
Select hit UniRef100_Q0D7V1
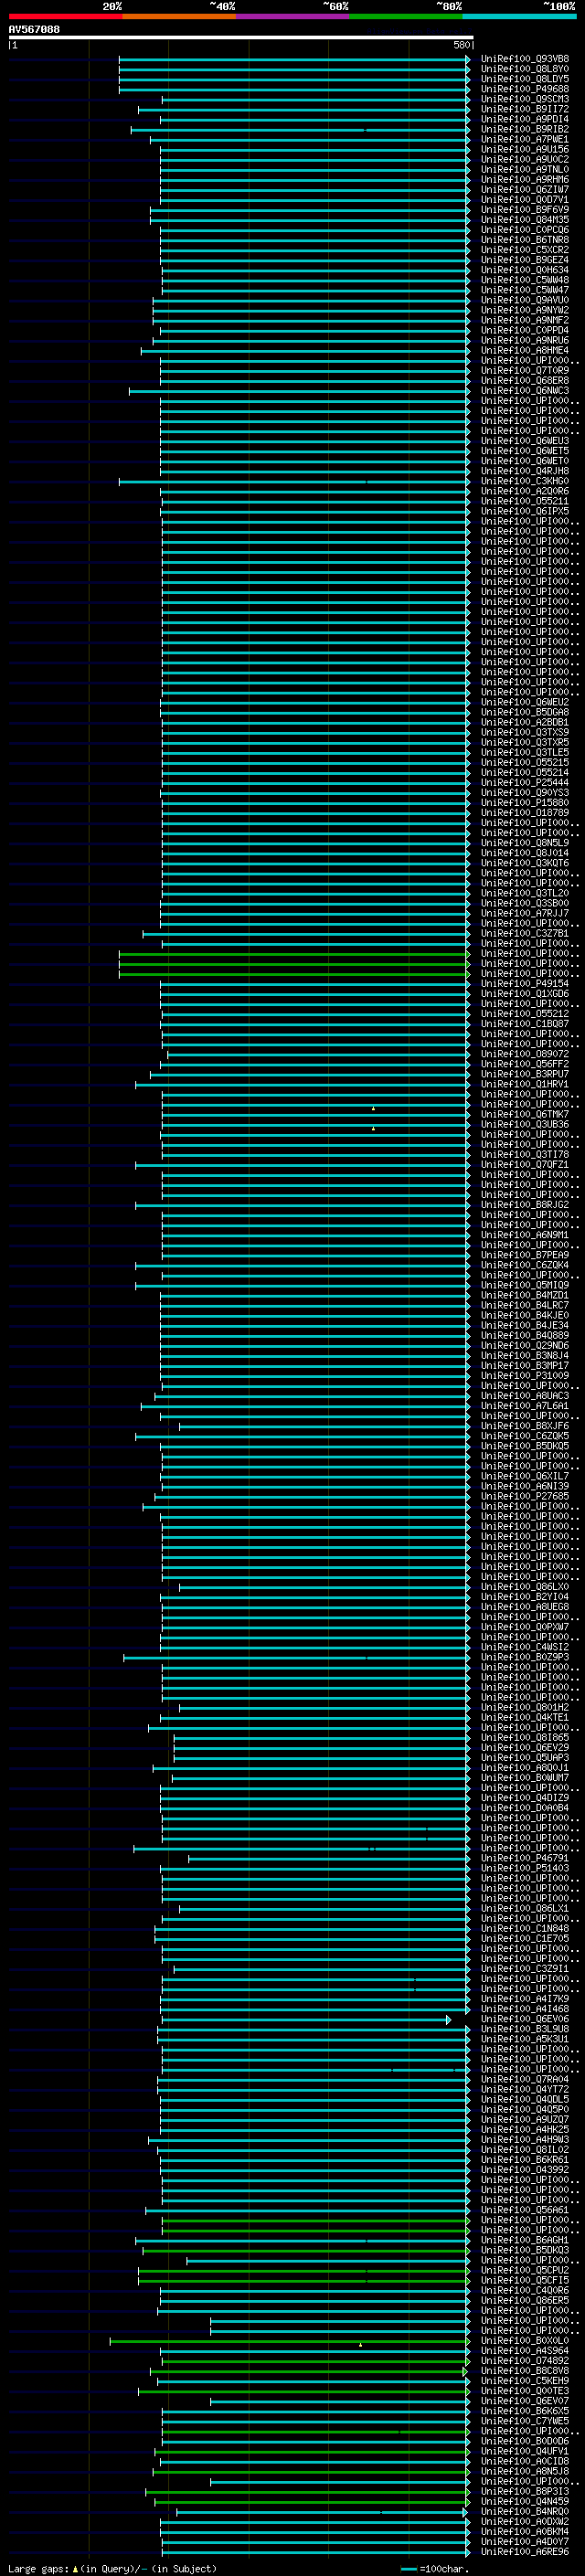pyautogui.click(x=525, y=200)
